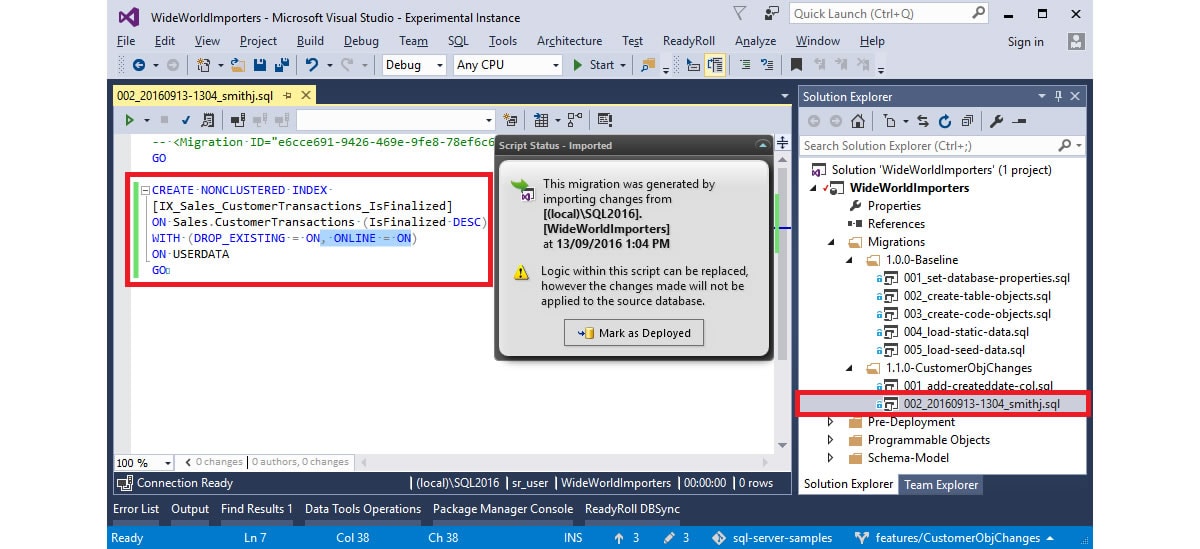Image resolution: width=1200 pixels, height=549 pixels.
Task: Open the Error List tab
Action: click(136, 509)
